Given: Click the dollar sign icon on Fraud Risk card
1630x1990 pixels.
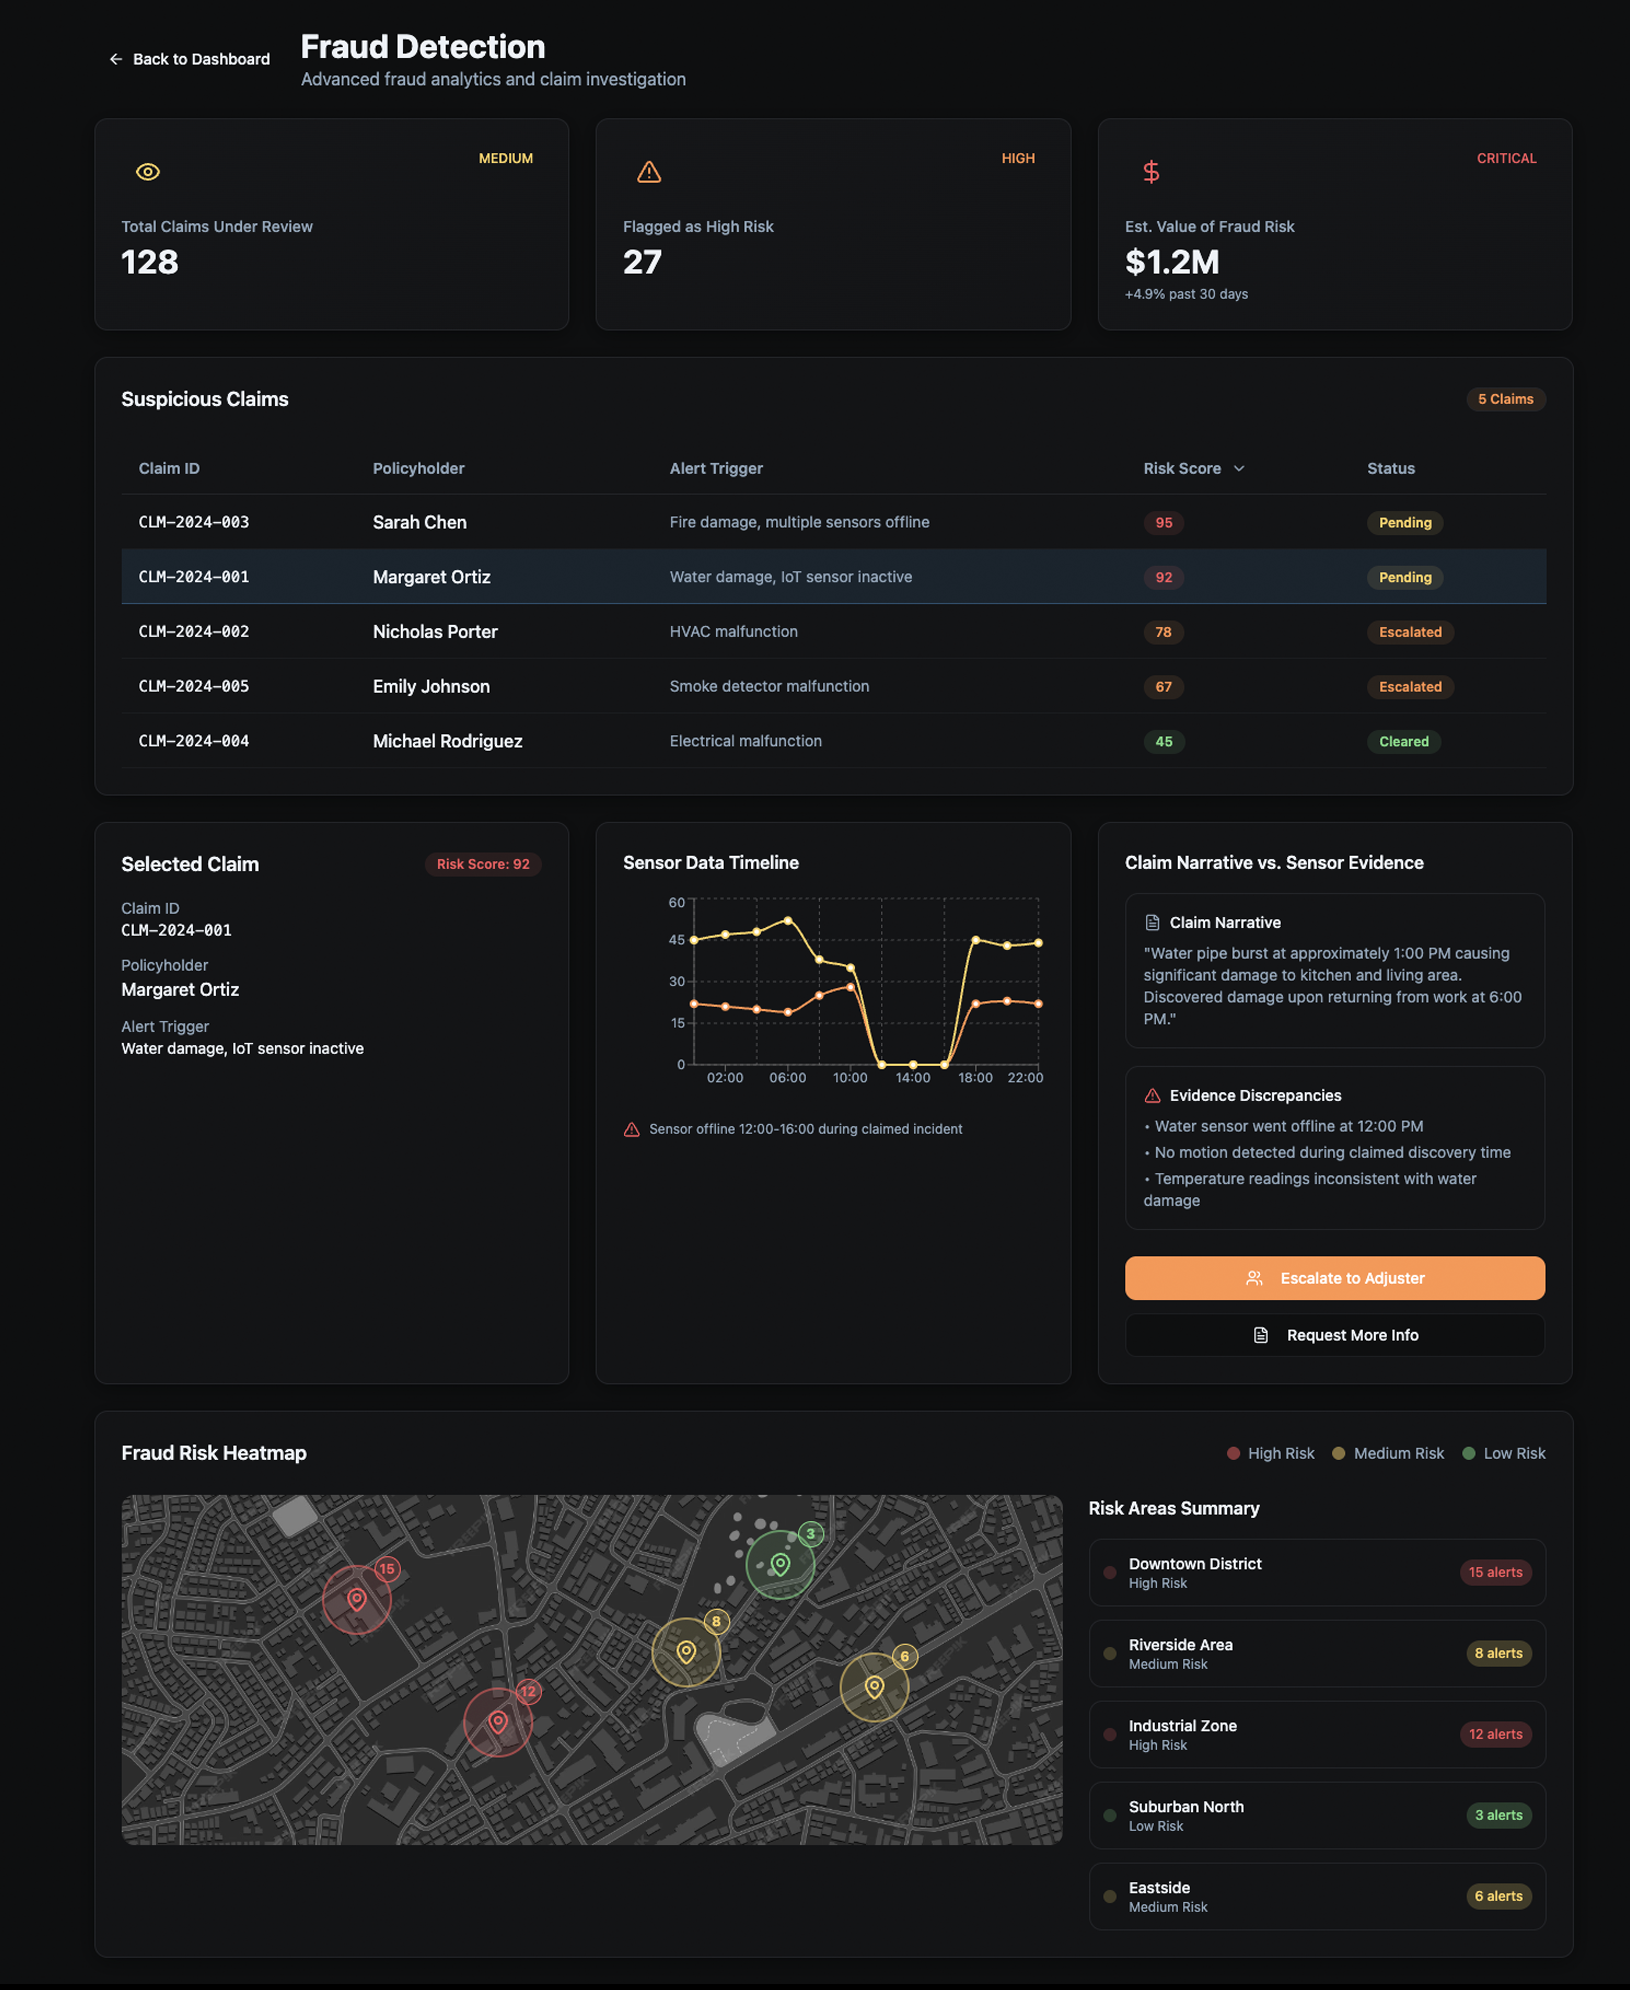Looking at the screenshot, I should (1151, 172).
